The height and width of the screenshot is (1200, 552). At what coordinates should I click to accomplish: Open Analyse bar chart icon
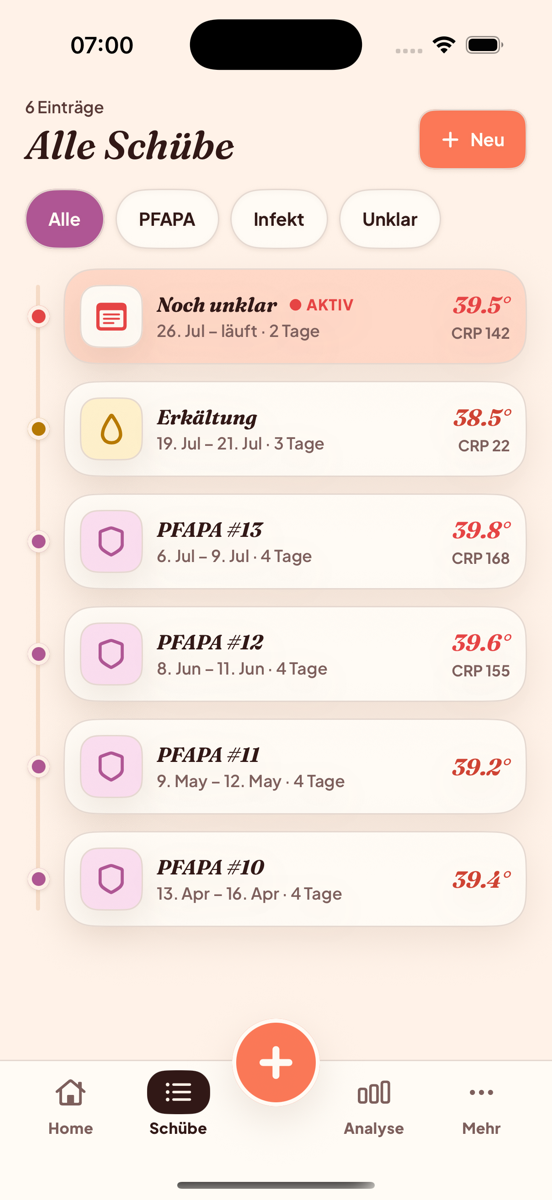[374, 1092]
